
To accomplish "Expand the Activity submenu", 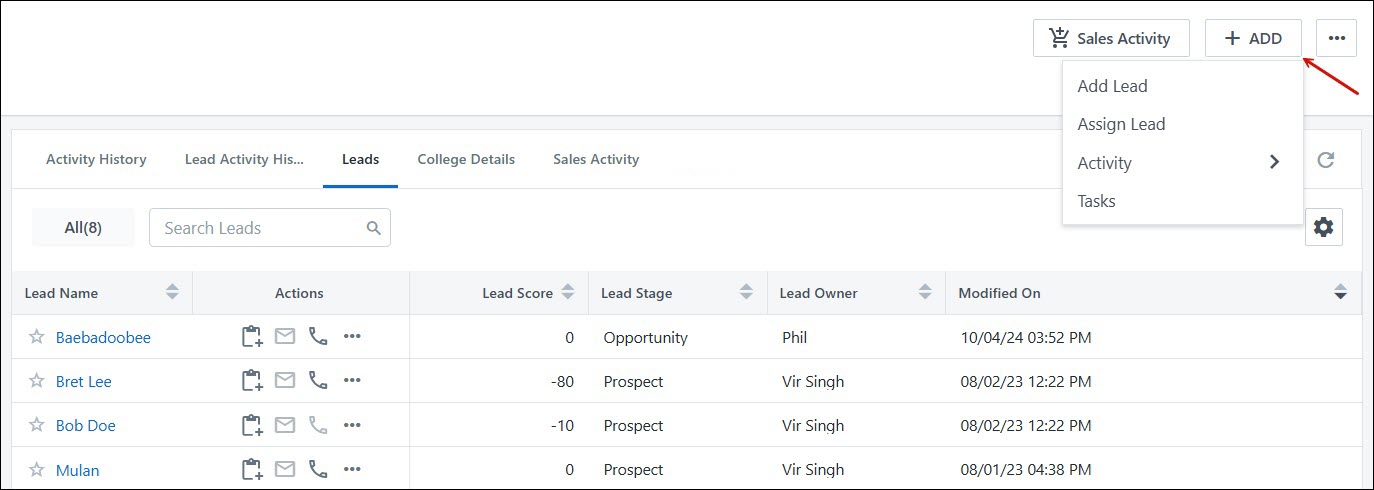I will [1180, 163].
